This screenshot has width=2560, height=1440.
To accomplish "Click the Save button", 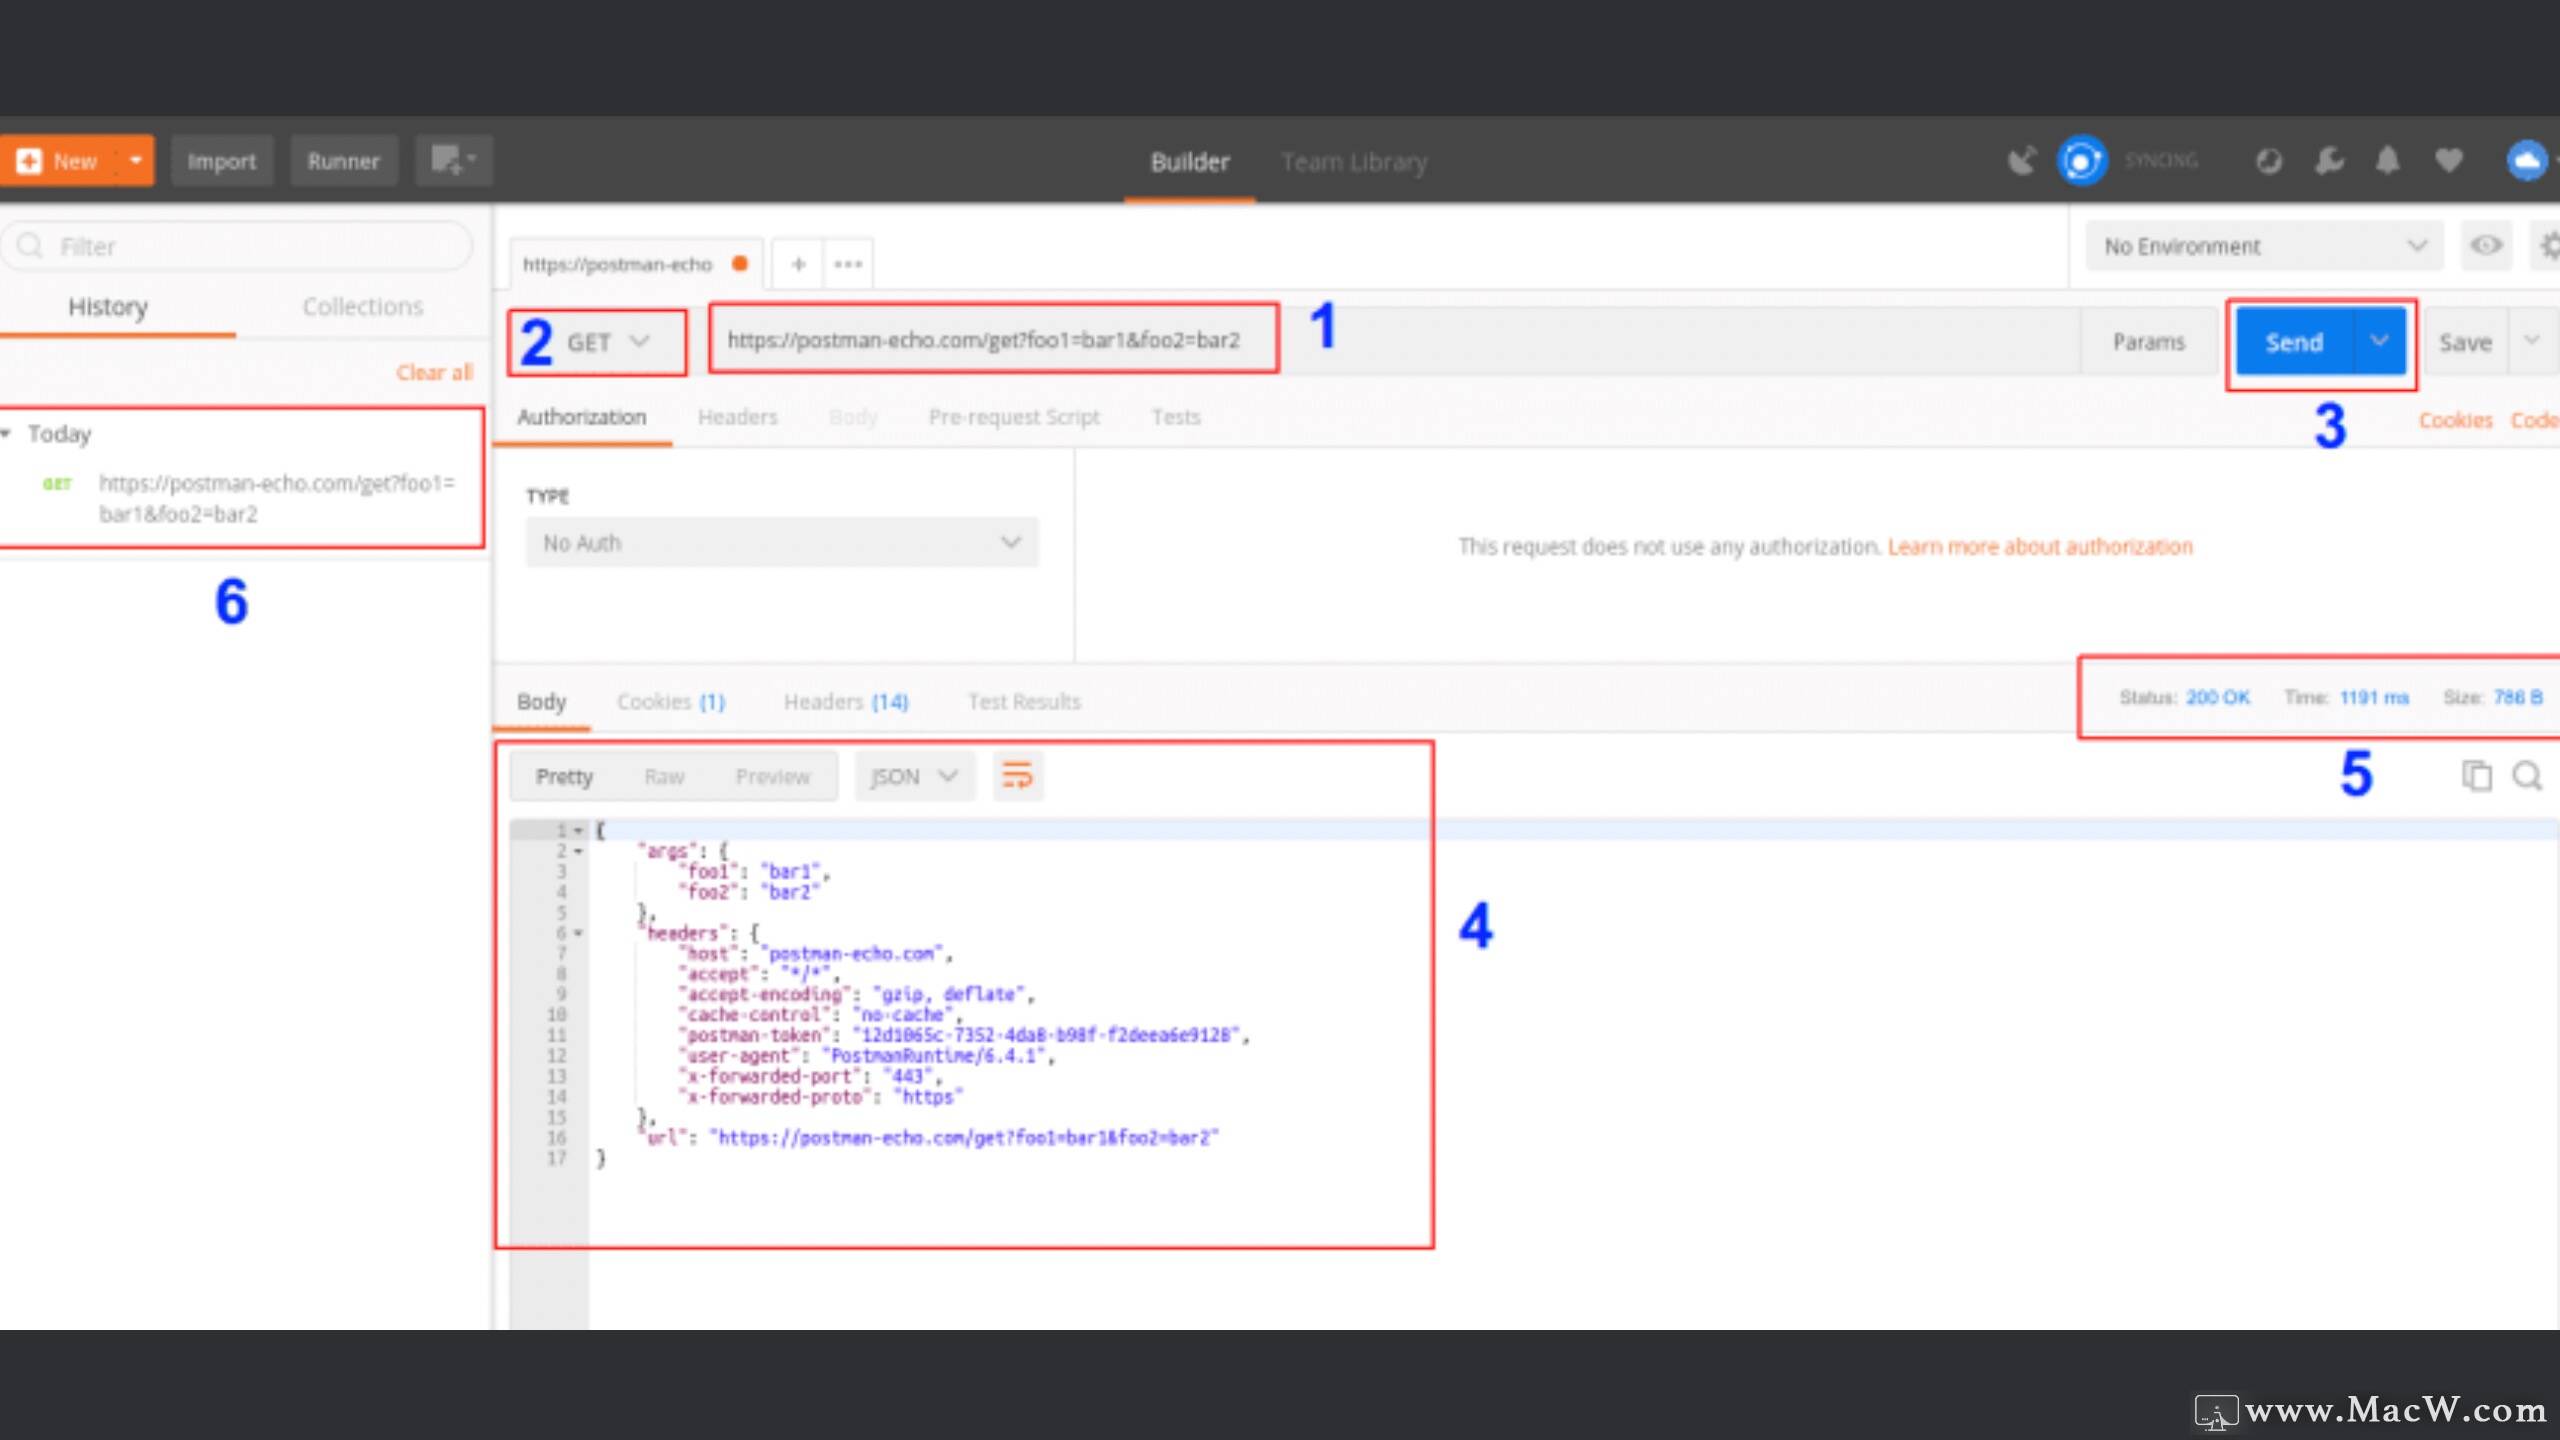I will [2465, 342].
